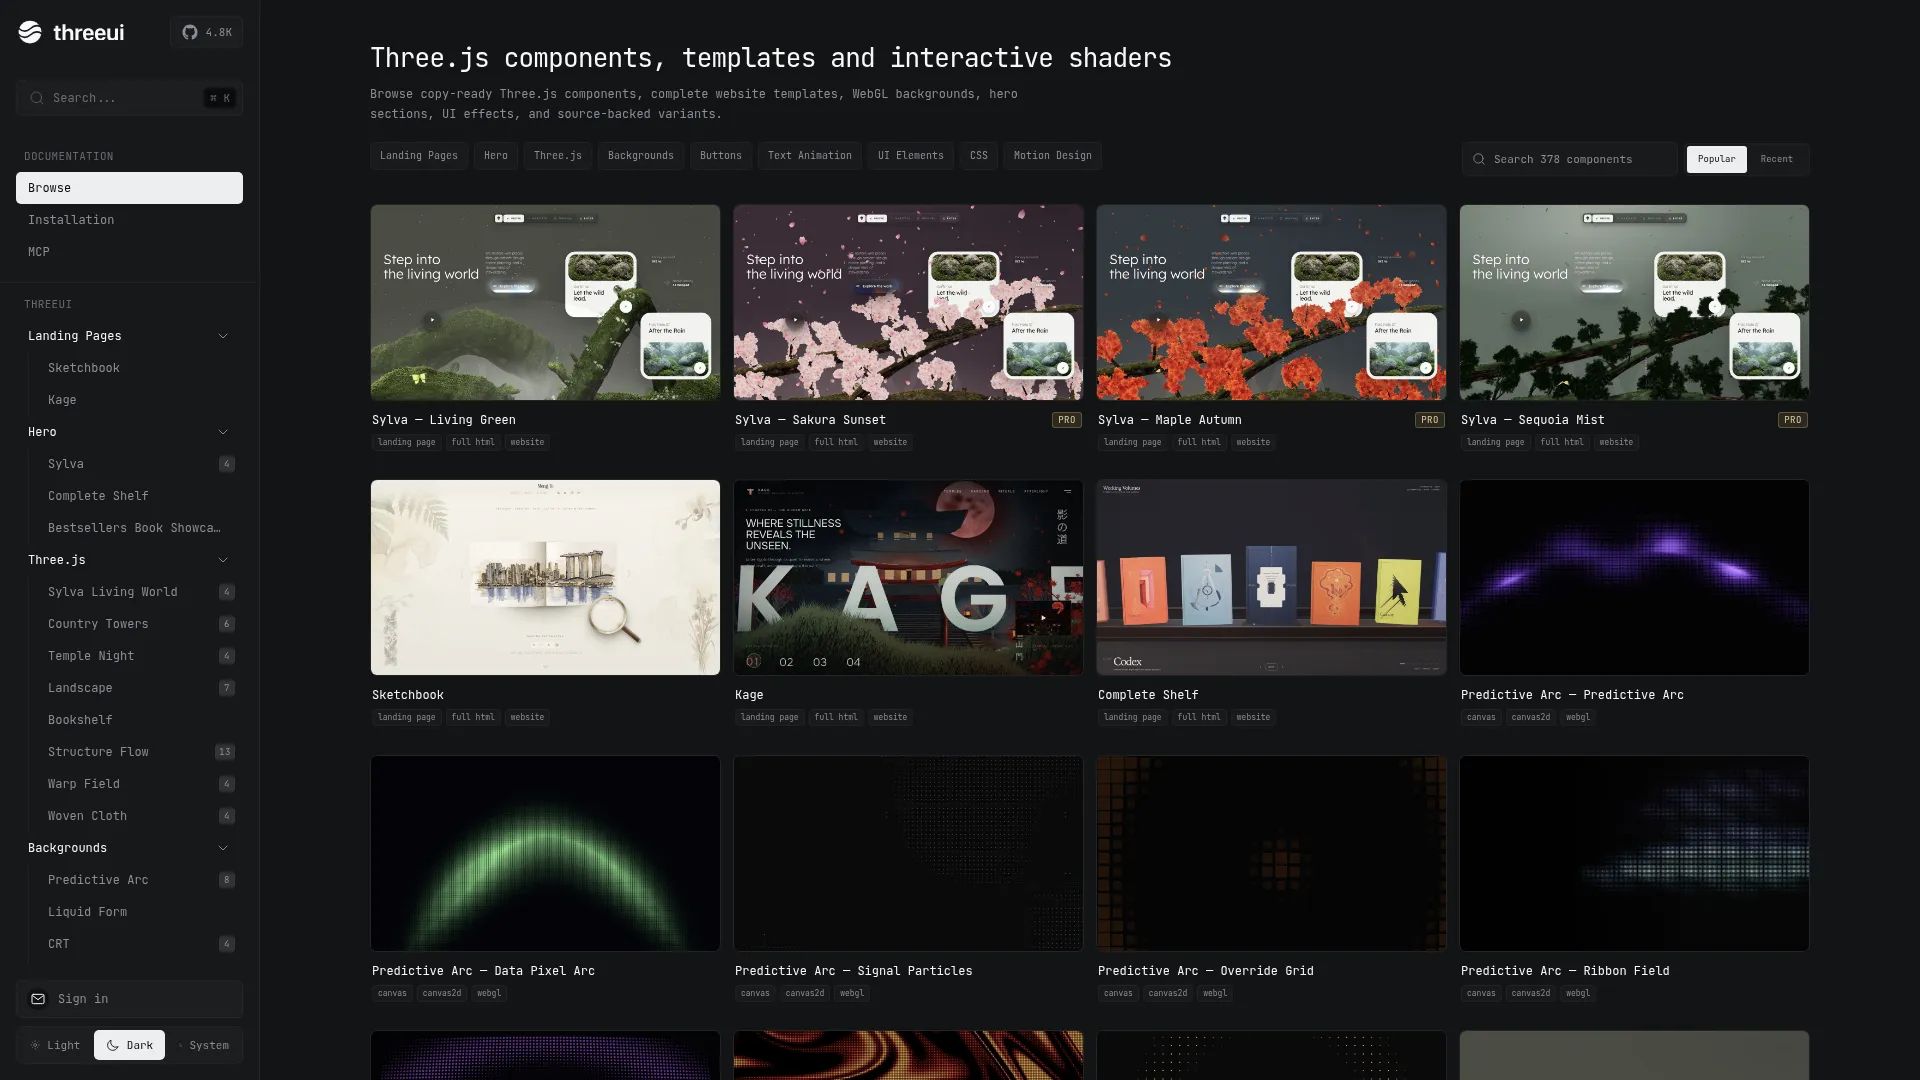Open the Sylva Living Green thumbnail
Screen dimensions: 1920x1080
pyautogui.click(x=545, y=302)
